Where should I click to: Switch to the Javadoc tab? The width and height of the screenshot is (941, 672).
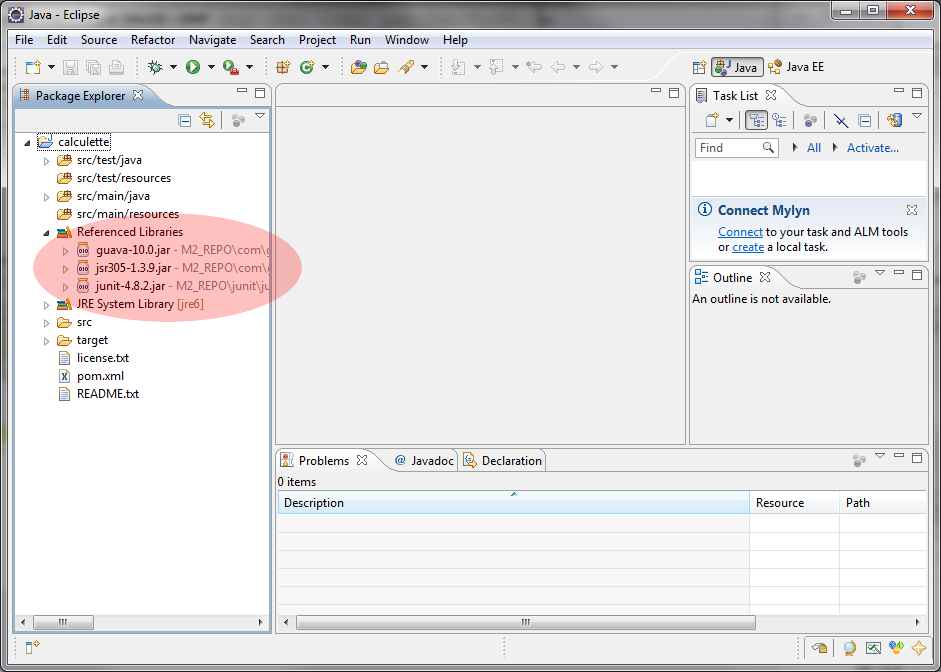[424, 461]
